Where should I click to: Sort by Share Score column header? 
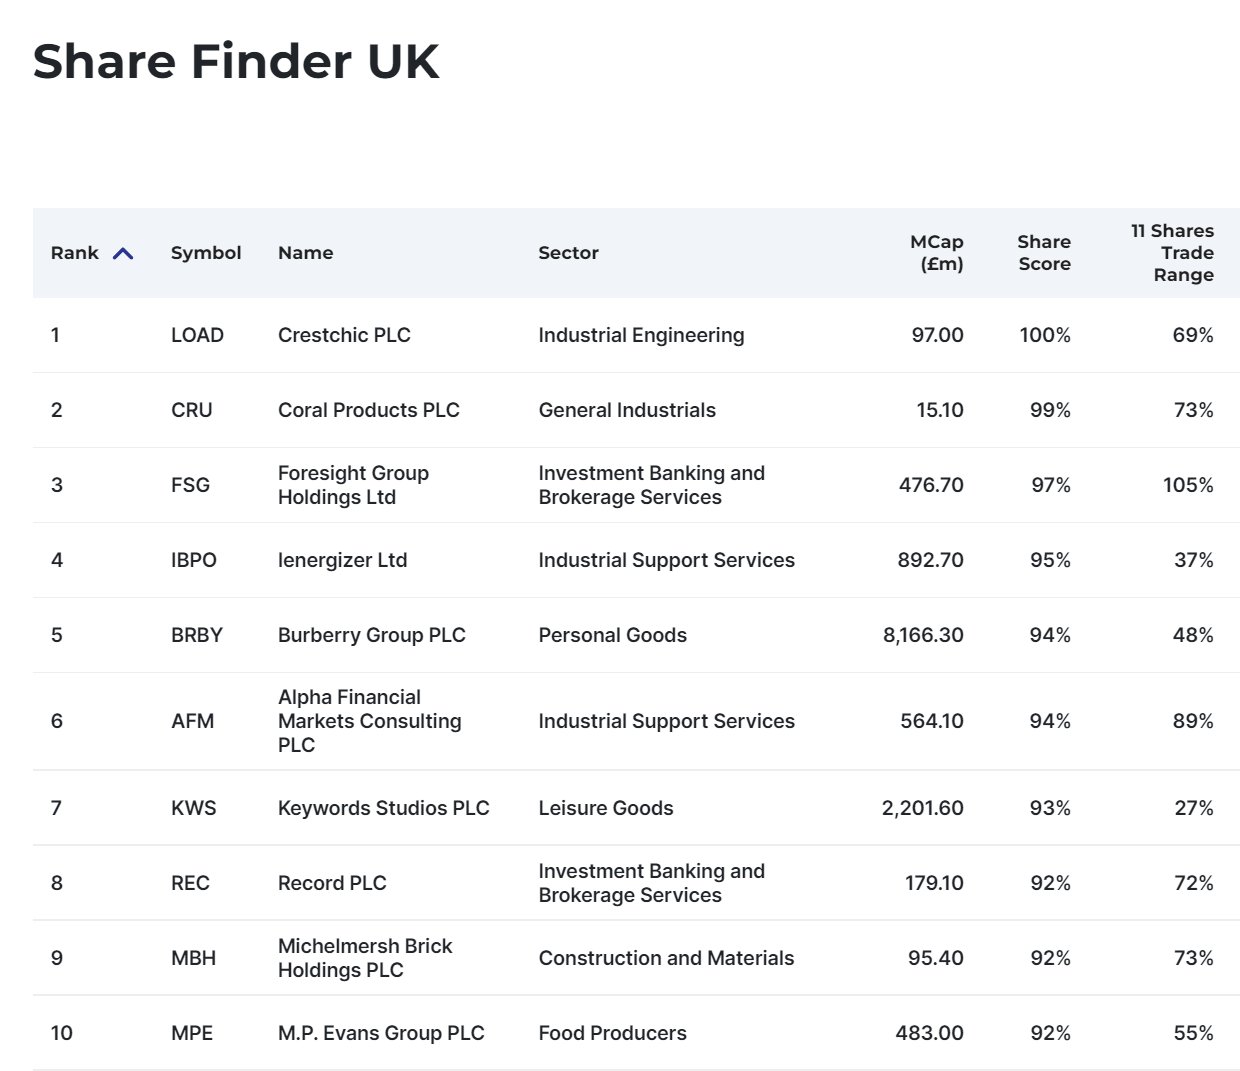click(x=1044, y=253)
